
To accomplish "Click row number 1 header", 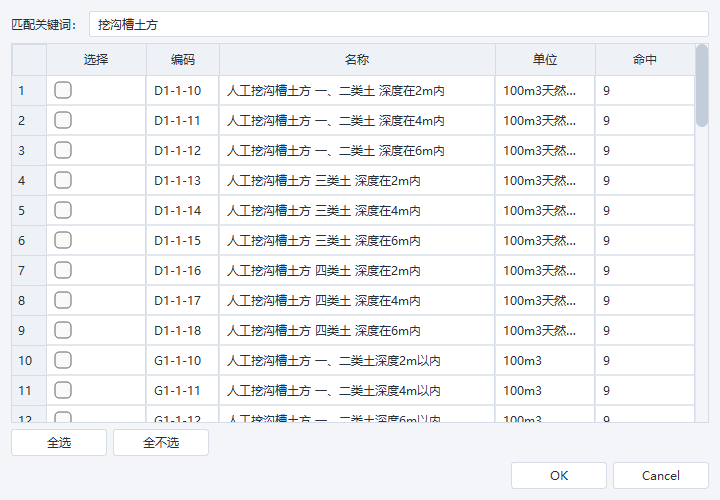I will 29,90.
